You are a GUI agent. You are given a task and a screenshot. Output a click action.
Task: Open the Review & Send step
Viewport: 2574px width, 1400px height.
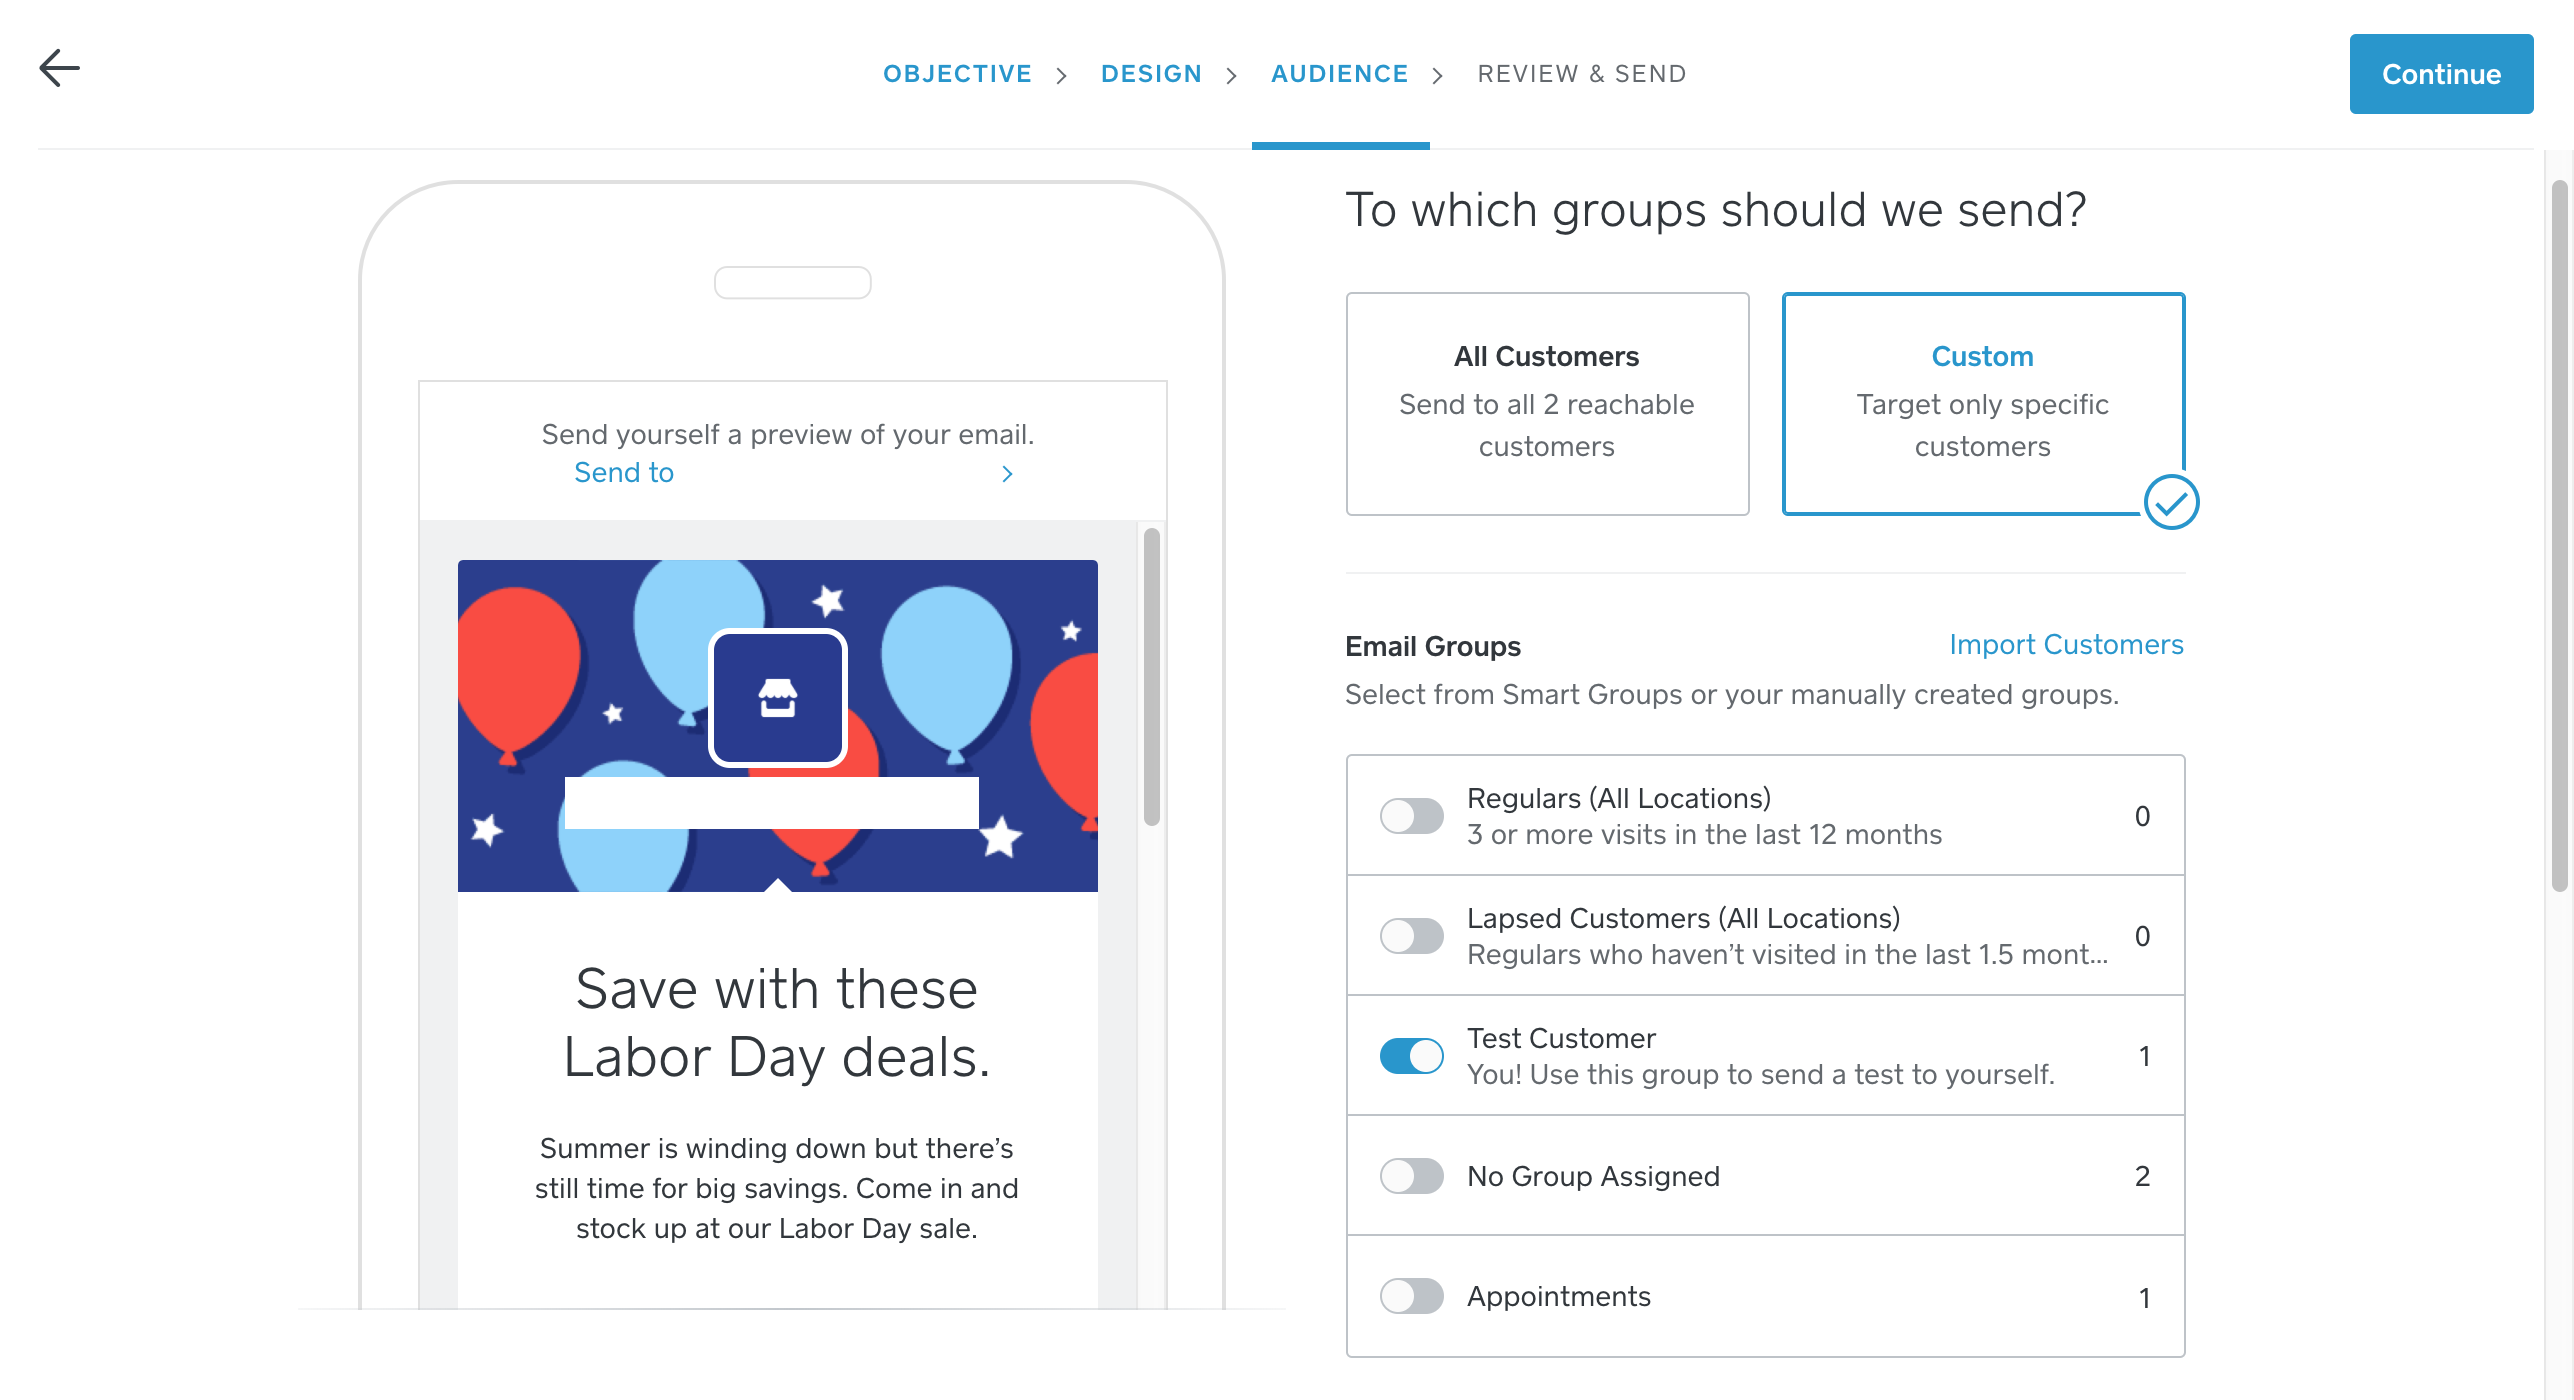[1582, 74]
